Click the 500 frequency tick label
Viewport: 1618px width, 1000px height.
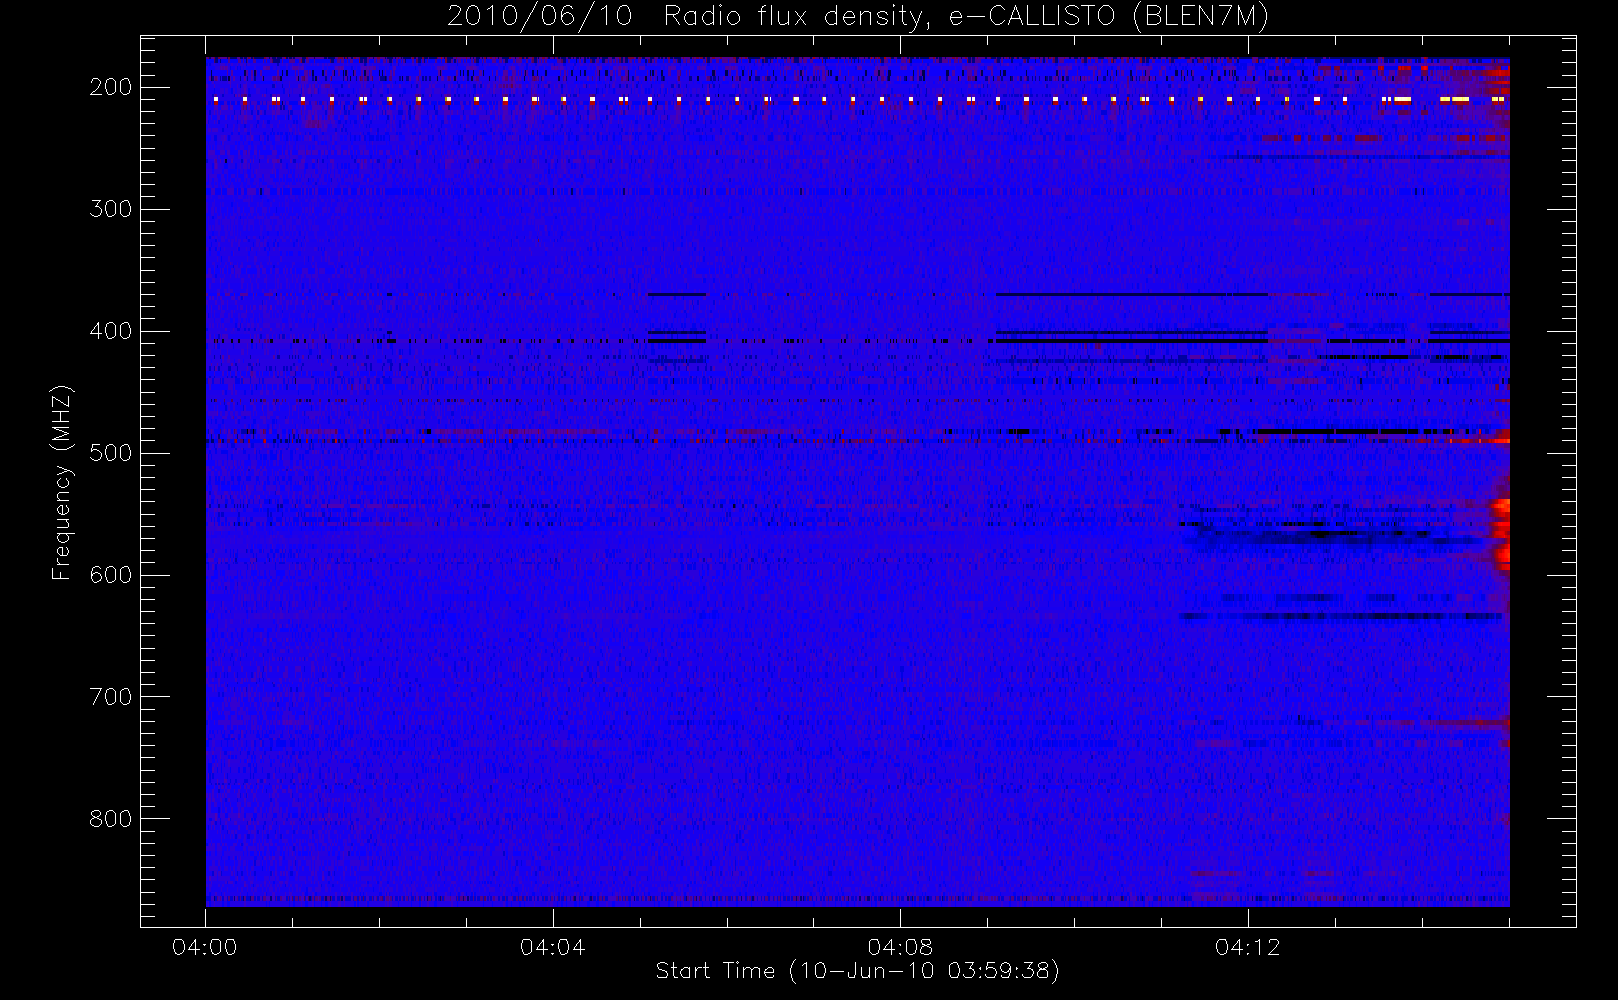pos(111,453)
